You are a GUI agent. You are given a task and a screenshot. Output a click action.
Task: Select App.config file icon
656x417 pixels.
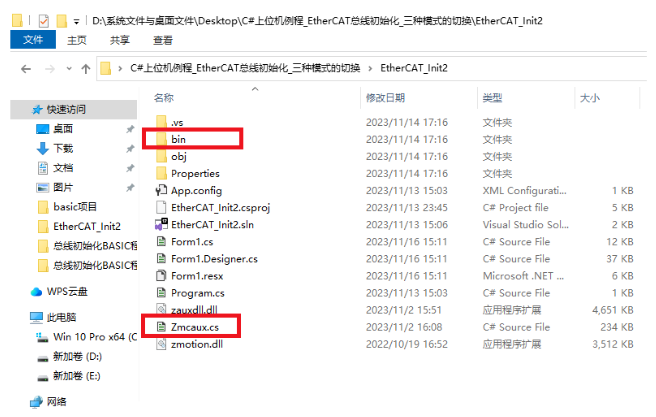click(x=161, y=191)
